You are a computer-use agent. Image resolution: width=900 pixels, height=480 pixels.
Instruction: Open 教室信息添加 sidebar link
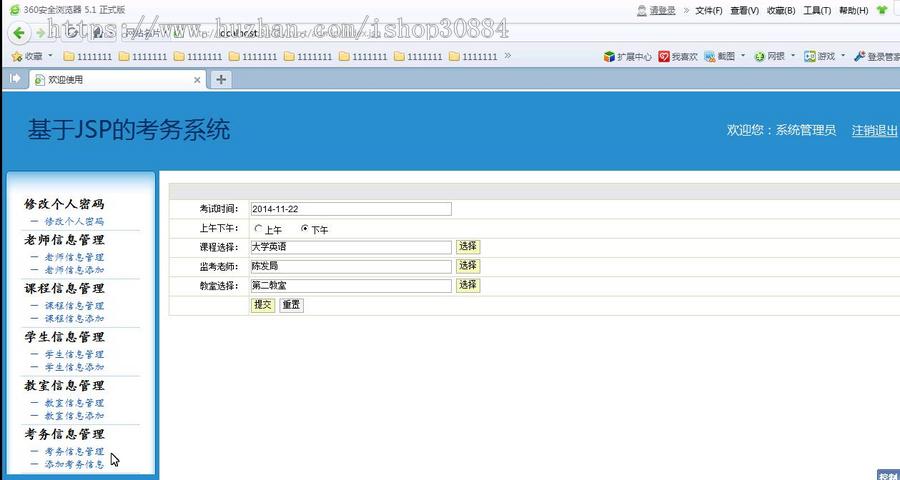tap(74, 416)
